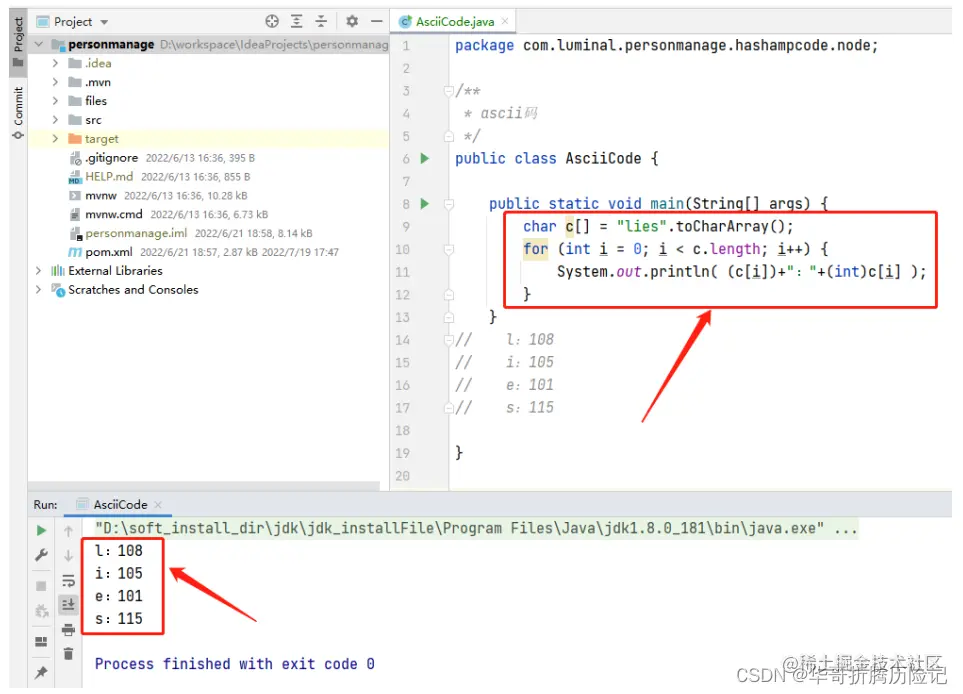Click the Print console output icon

point(68,630)
